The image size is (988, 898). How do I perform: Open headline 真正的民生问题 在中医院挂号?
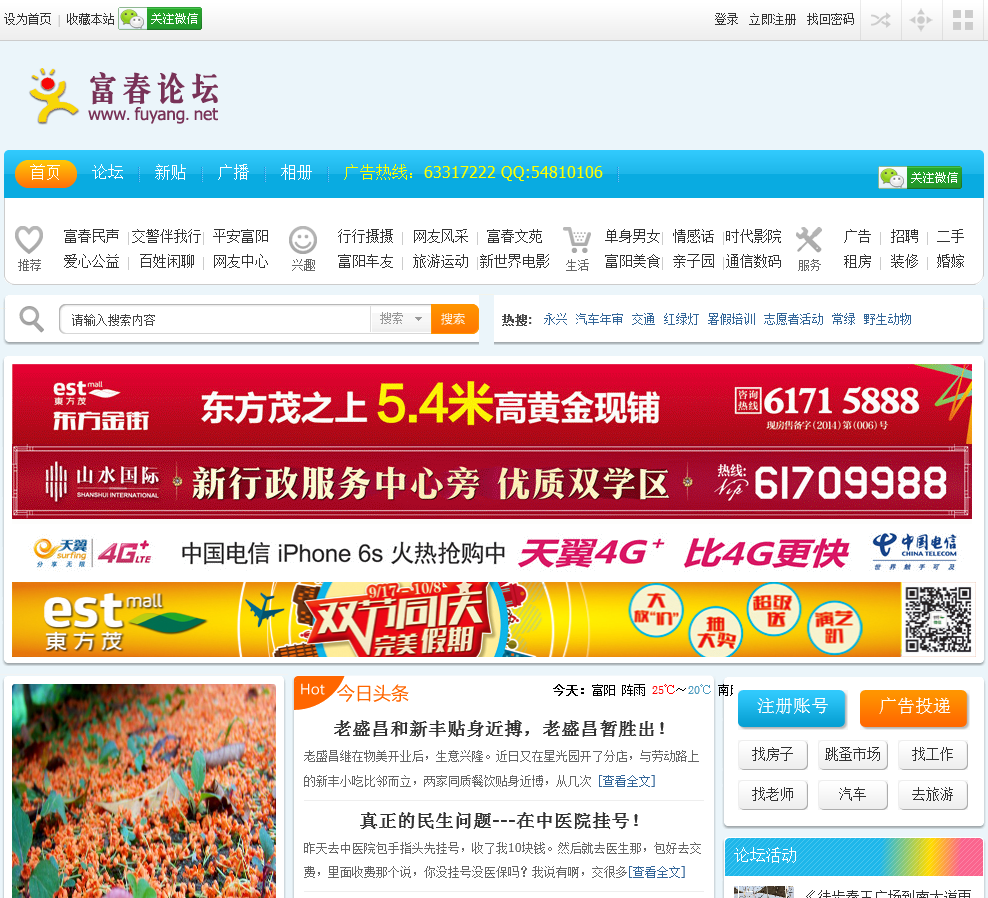pyautogui.click(x=500, y=821)
